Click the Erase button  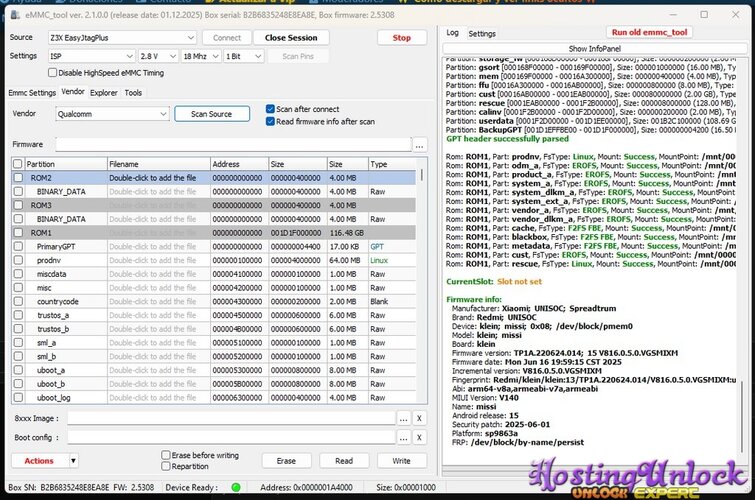click(286, 461)
